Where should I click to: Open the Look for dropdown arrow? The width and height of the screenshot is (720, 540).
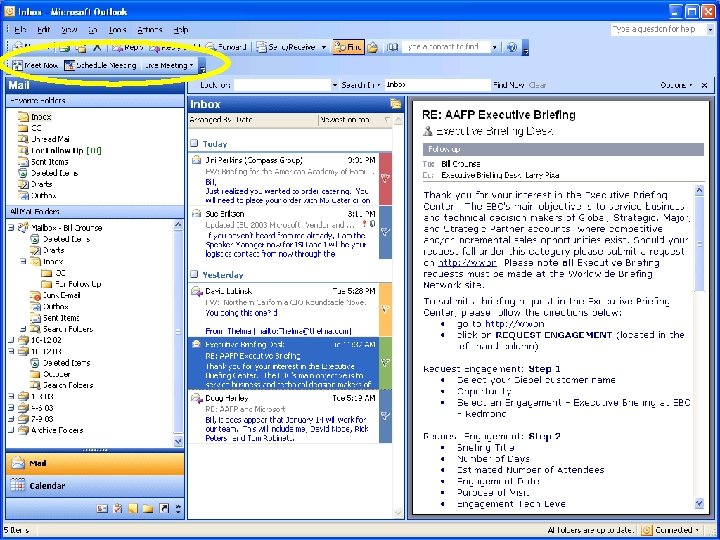pyautogui.click(x=334, y=85)
